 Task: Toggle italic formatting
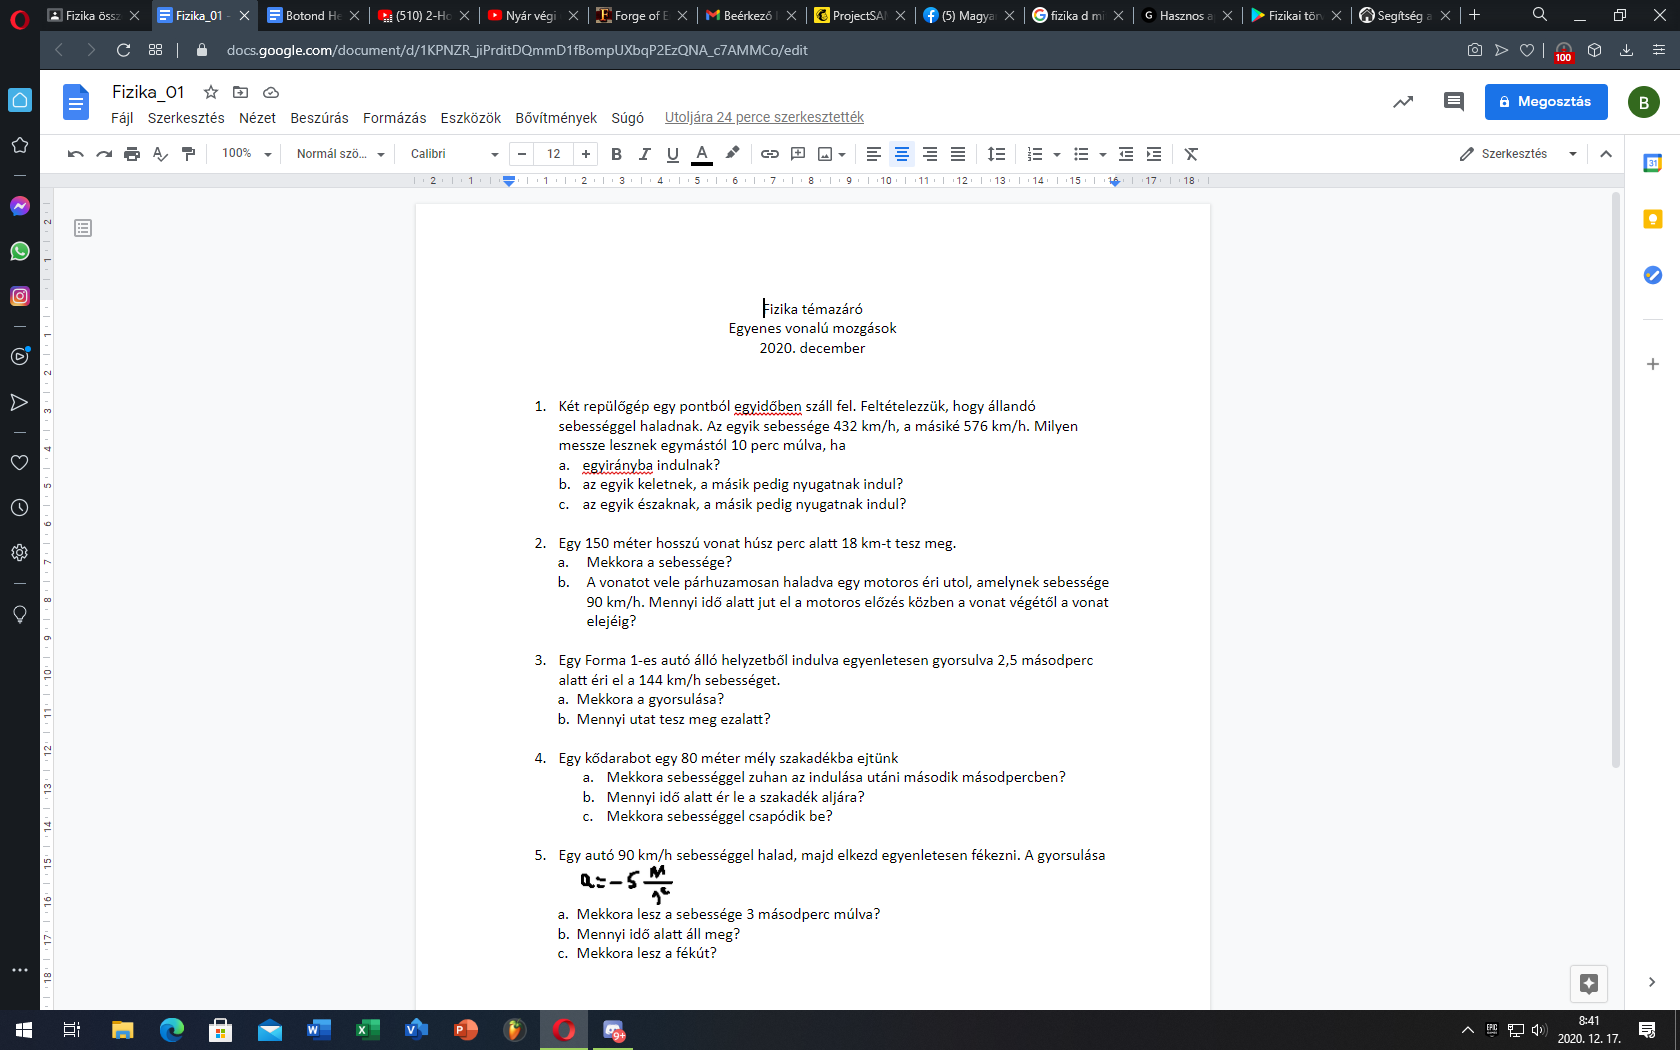(x=644, y=154)
